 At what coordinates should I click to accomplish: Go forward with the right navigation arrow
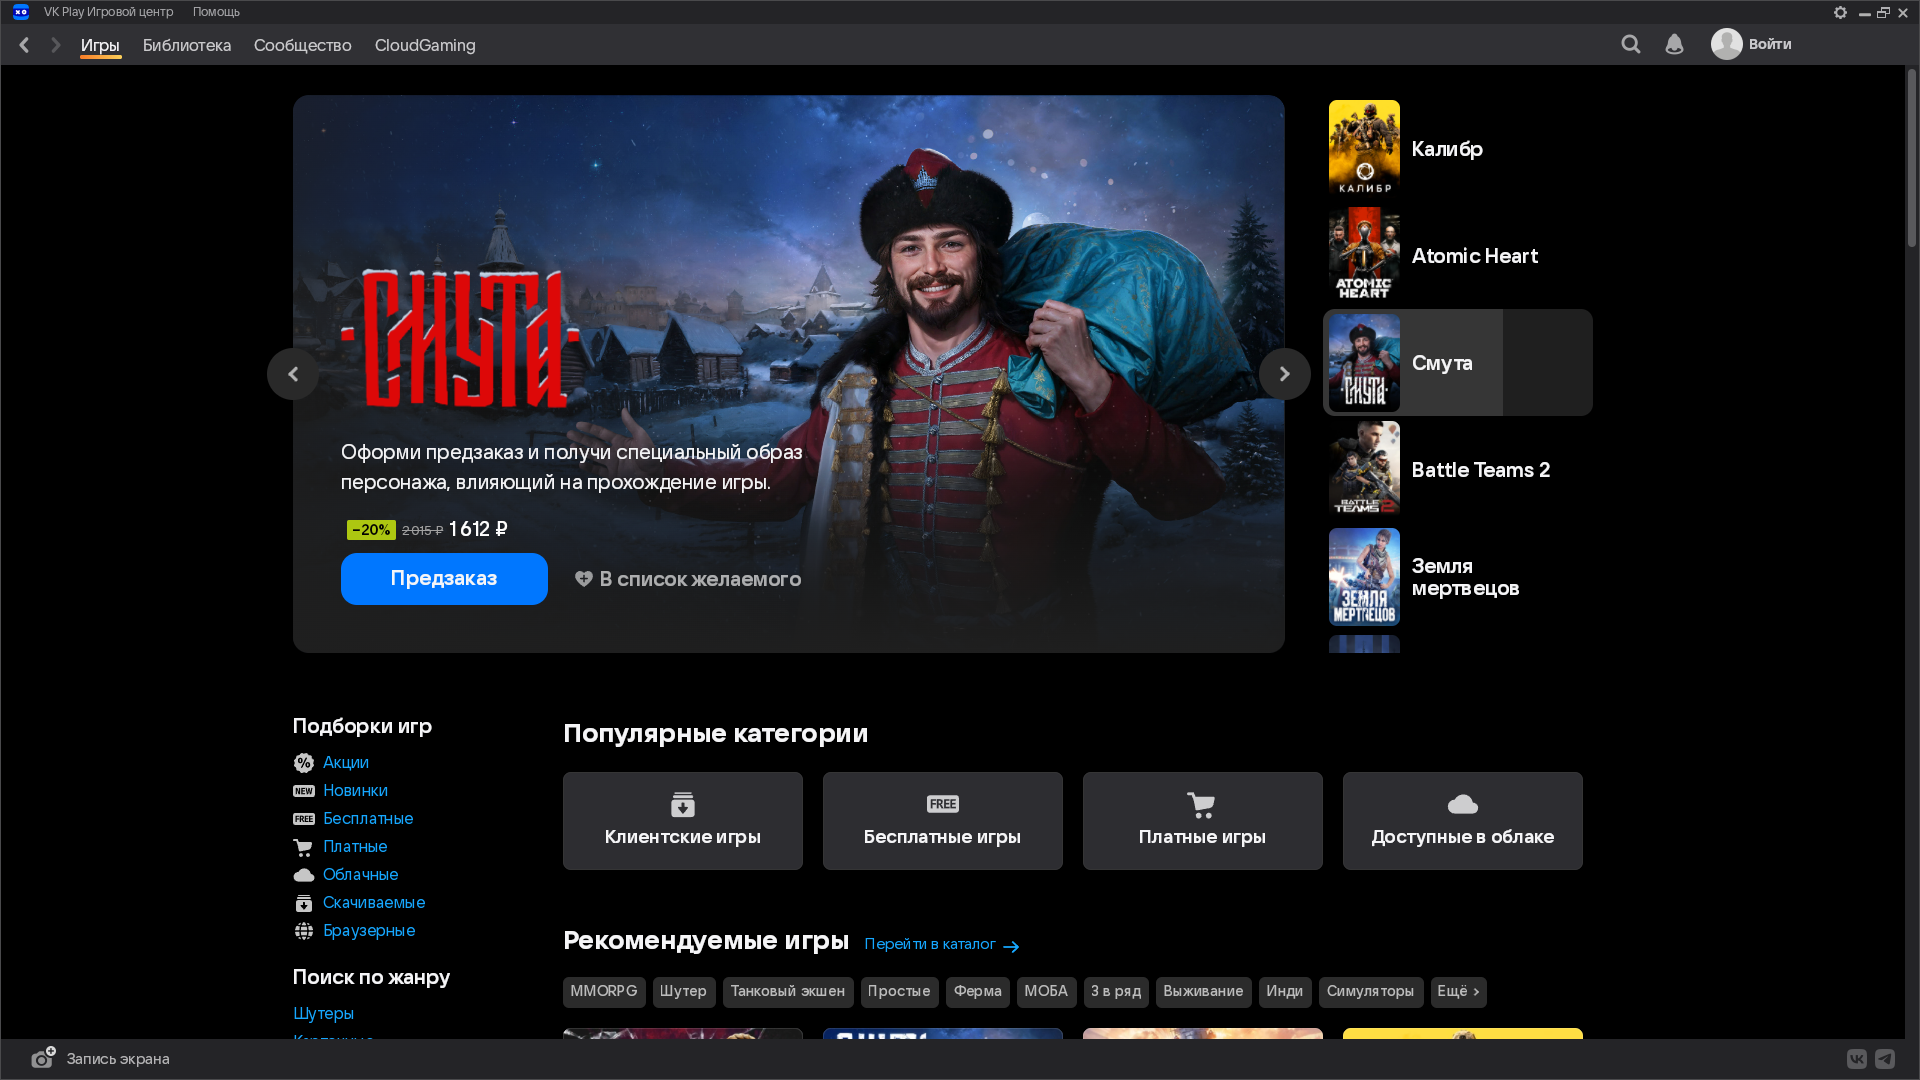56,45
